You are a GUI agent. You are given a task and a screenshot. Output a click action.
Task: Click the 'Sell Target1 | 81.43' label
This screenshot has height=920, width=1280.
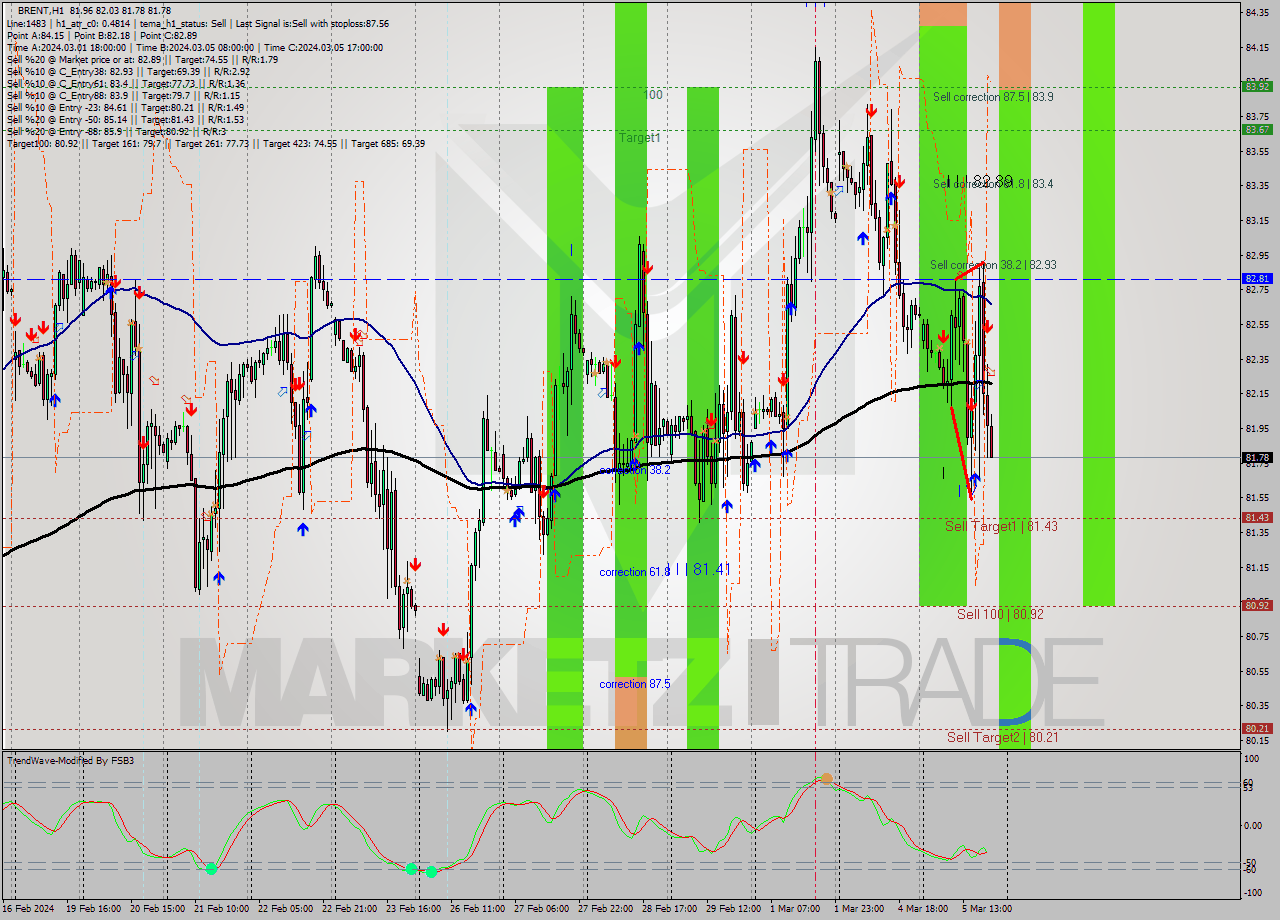pyautogui.click(x=1001, y=526)
